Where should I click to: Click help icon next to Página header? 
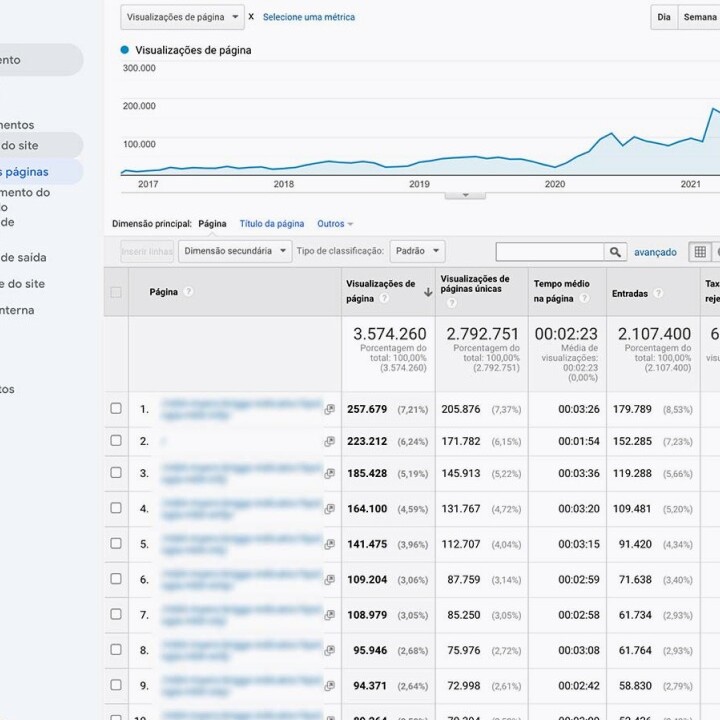pos(188,292)
